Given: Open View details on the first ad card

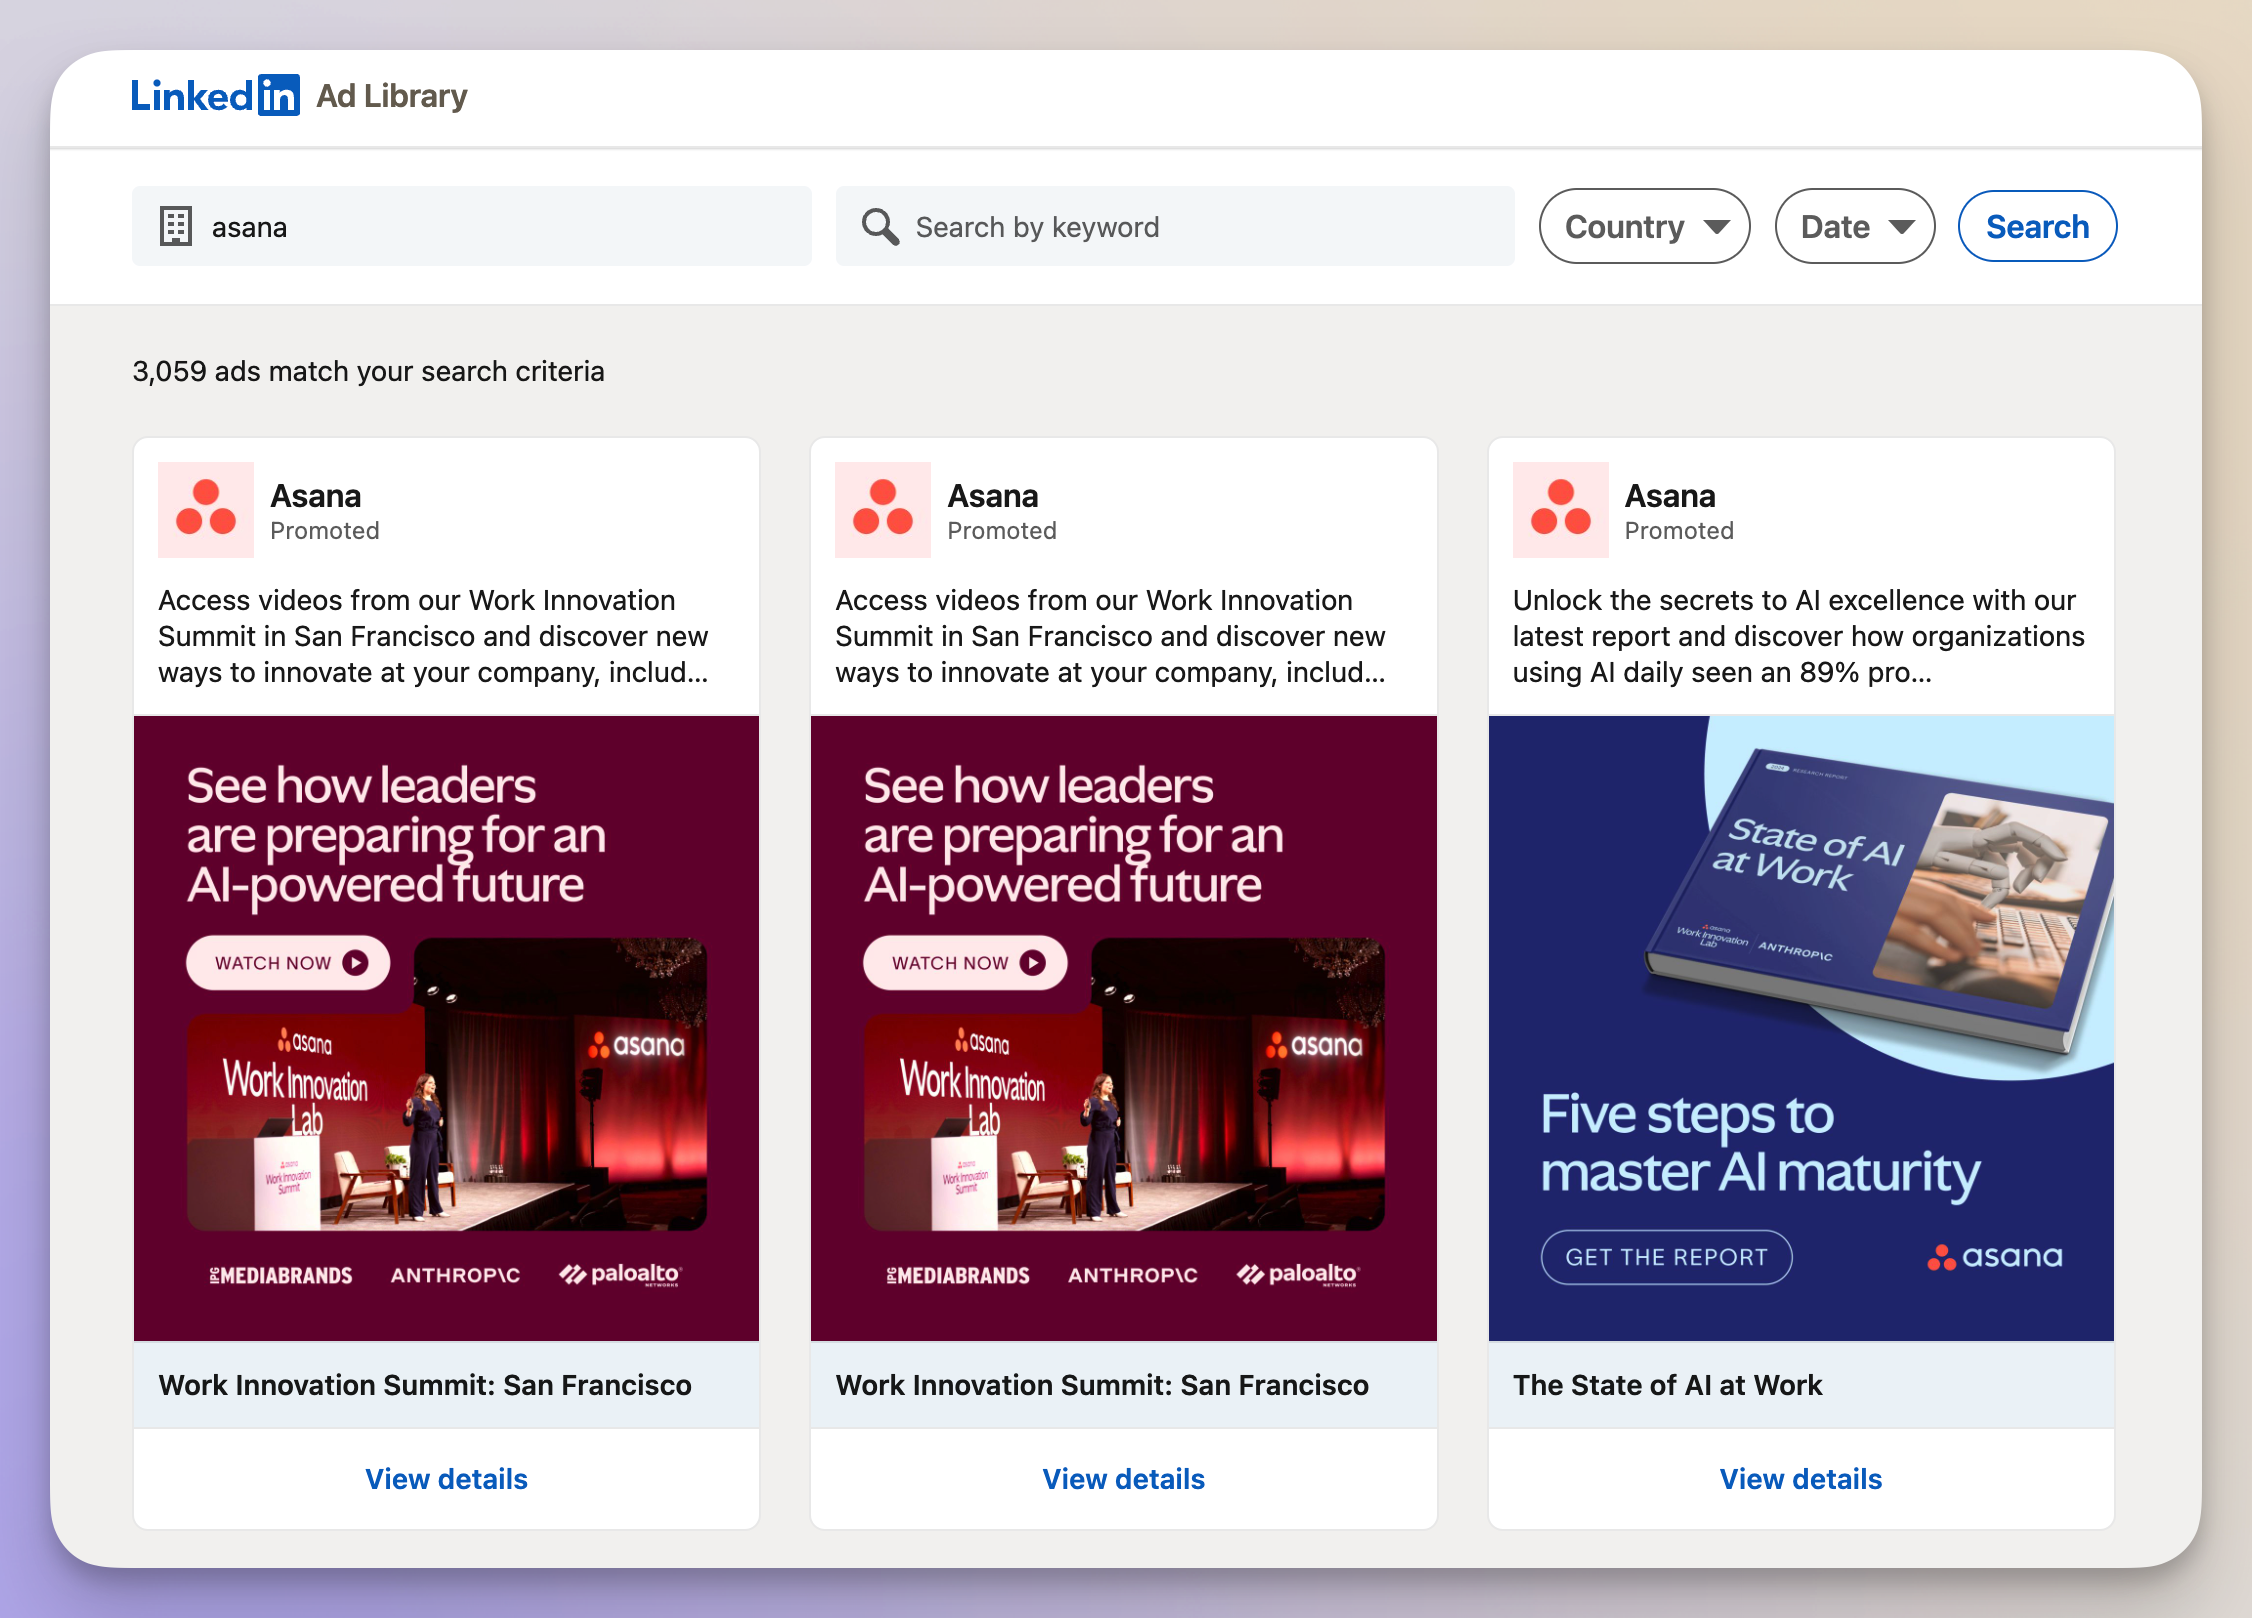Looking at the screenshot, I should pyautogui.click(x=446, y=1479).
